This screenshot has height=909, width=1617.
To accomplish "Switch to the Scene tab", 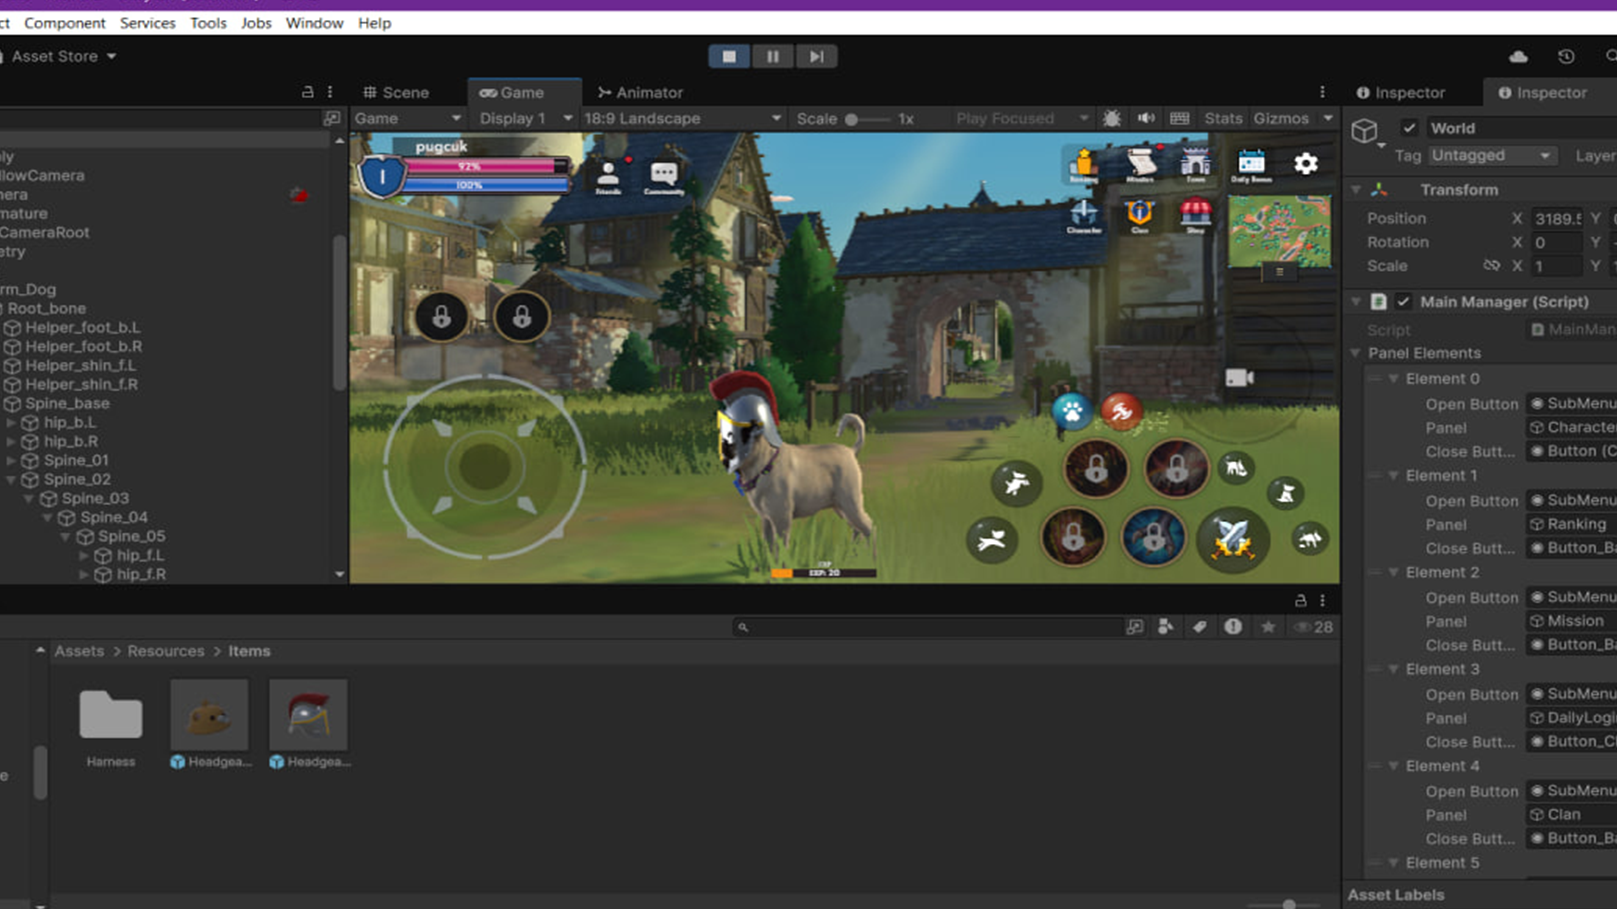I will click(396, 92).
